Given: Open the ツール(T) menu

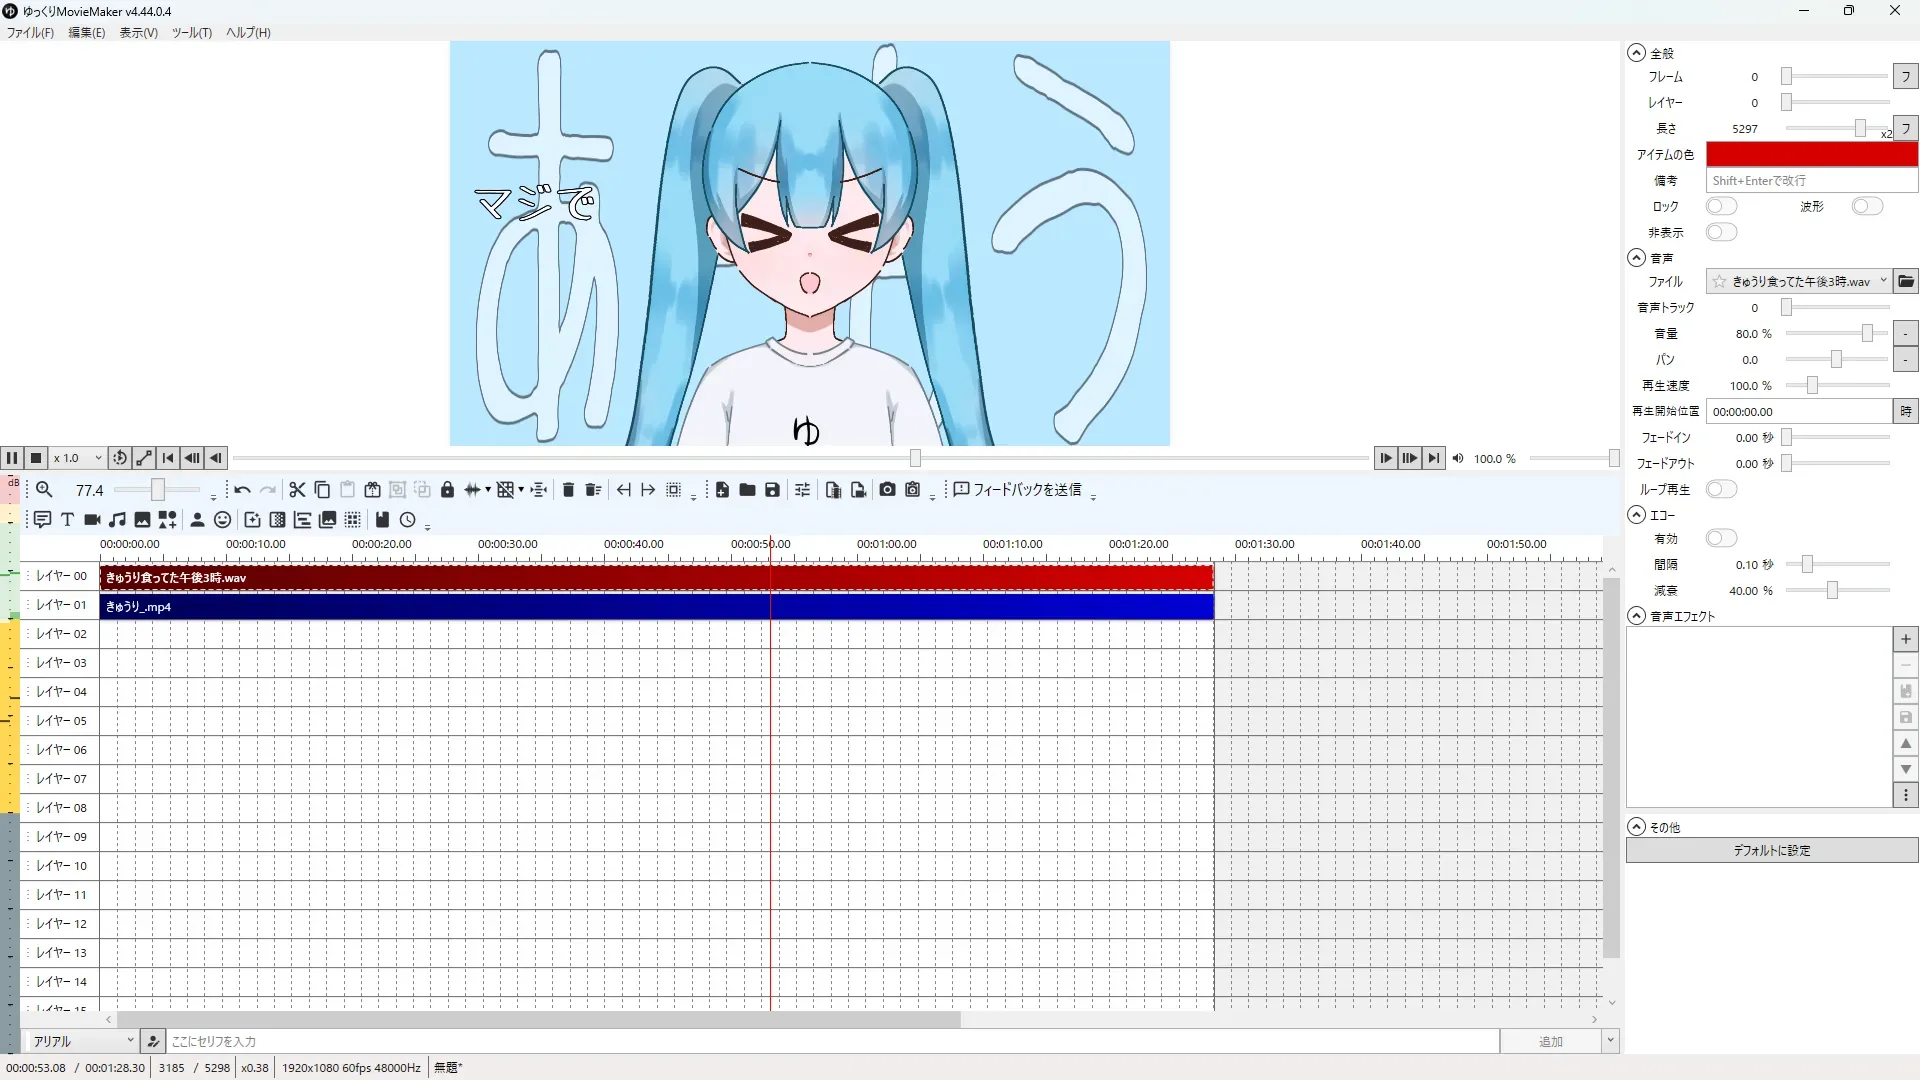Looking at the screenshot, I should (x=191, y=32).
